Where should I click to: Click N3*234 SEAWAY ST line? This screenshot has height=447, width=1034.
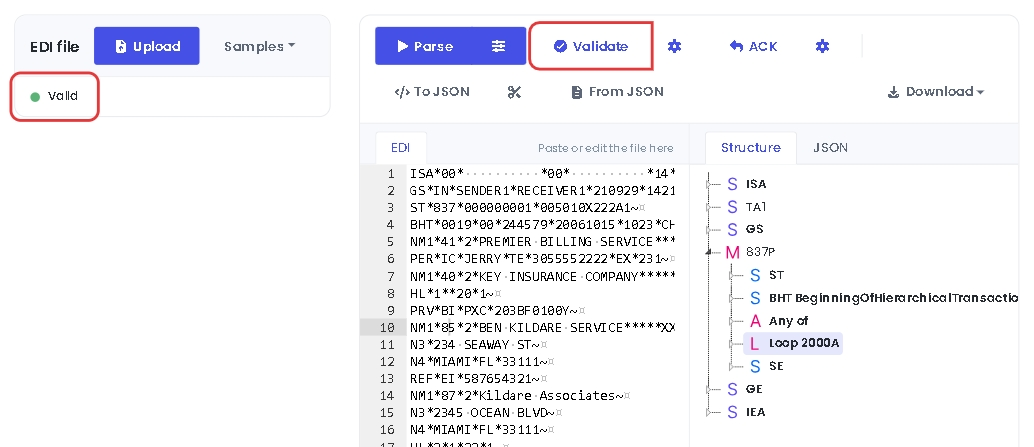(x=479, y=345)
